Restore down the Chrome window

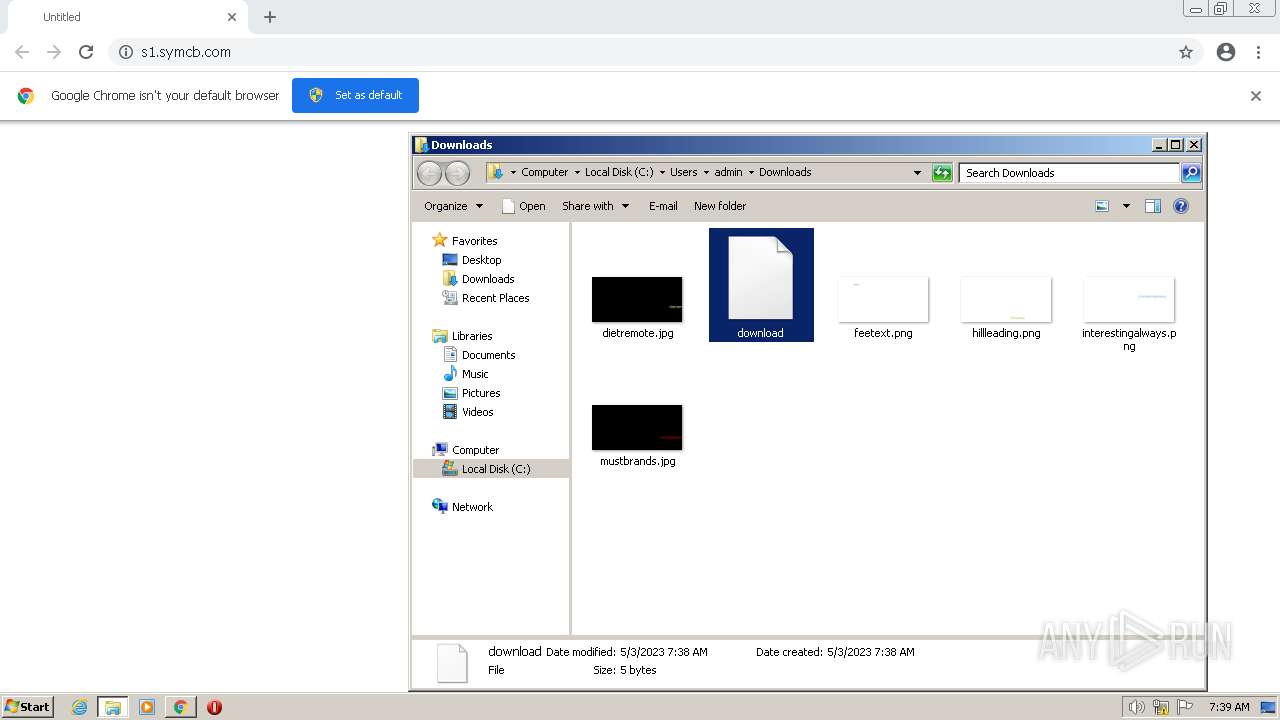click(x=1221, y=9)
